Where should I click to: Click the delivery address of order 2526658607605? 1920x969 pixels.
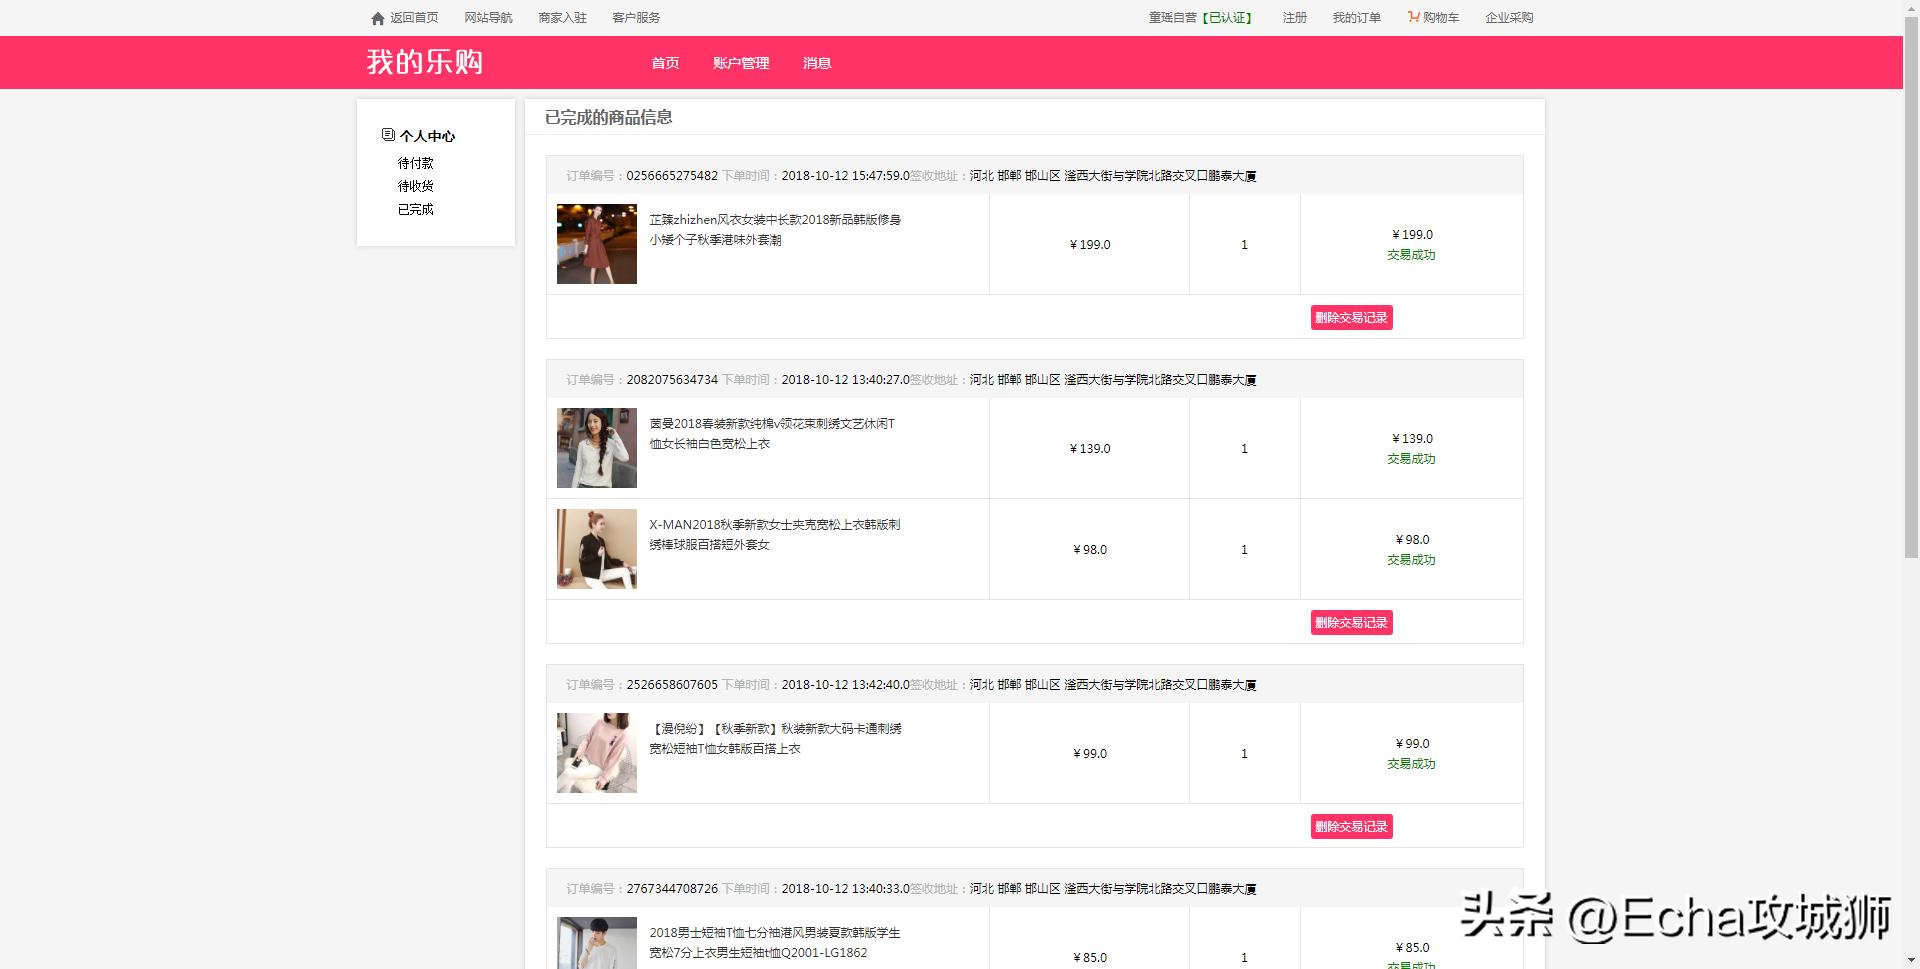1113,685
